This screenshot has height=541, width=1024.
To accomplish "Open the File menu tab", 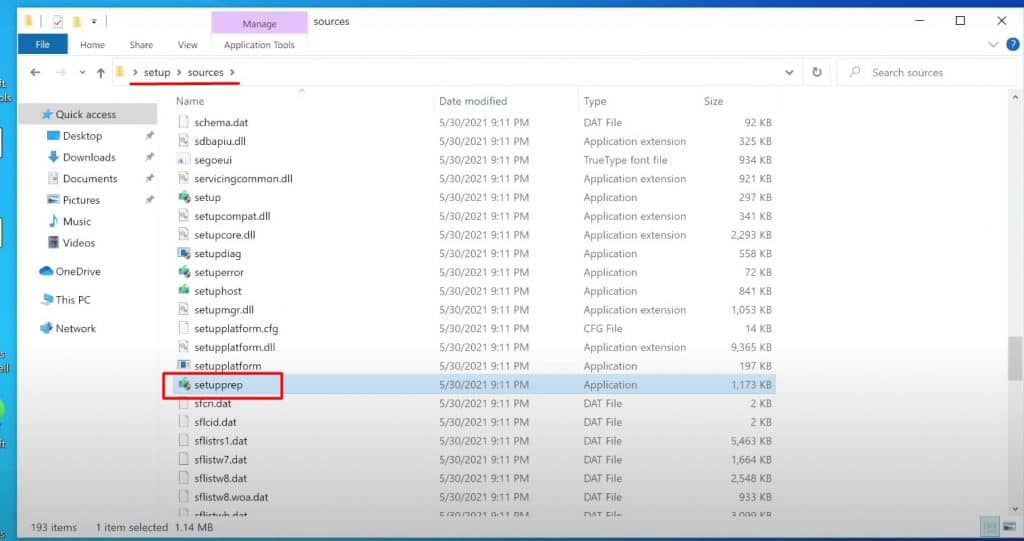I will 42,45.
